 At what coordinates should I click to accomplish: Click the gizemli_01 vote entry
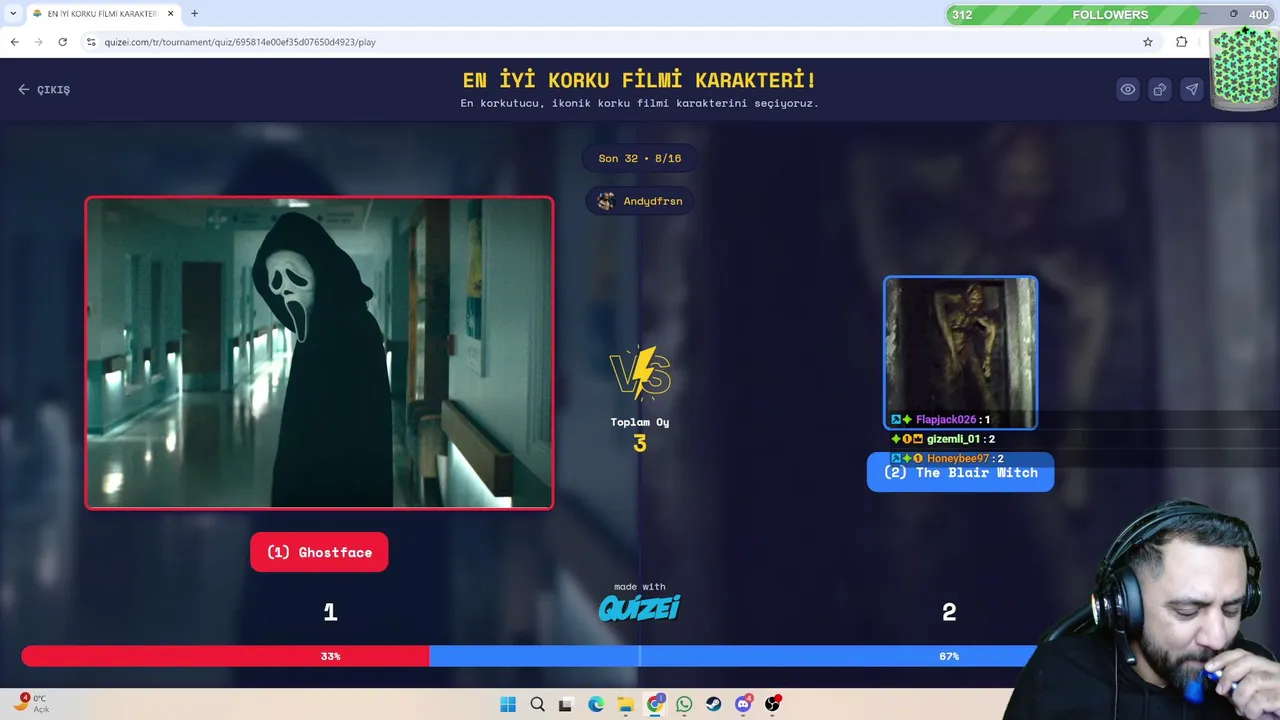pyautogui.click(x=943, y=439)
